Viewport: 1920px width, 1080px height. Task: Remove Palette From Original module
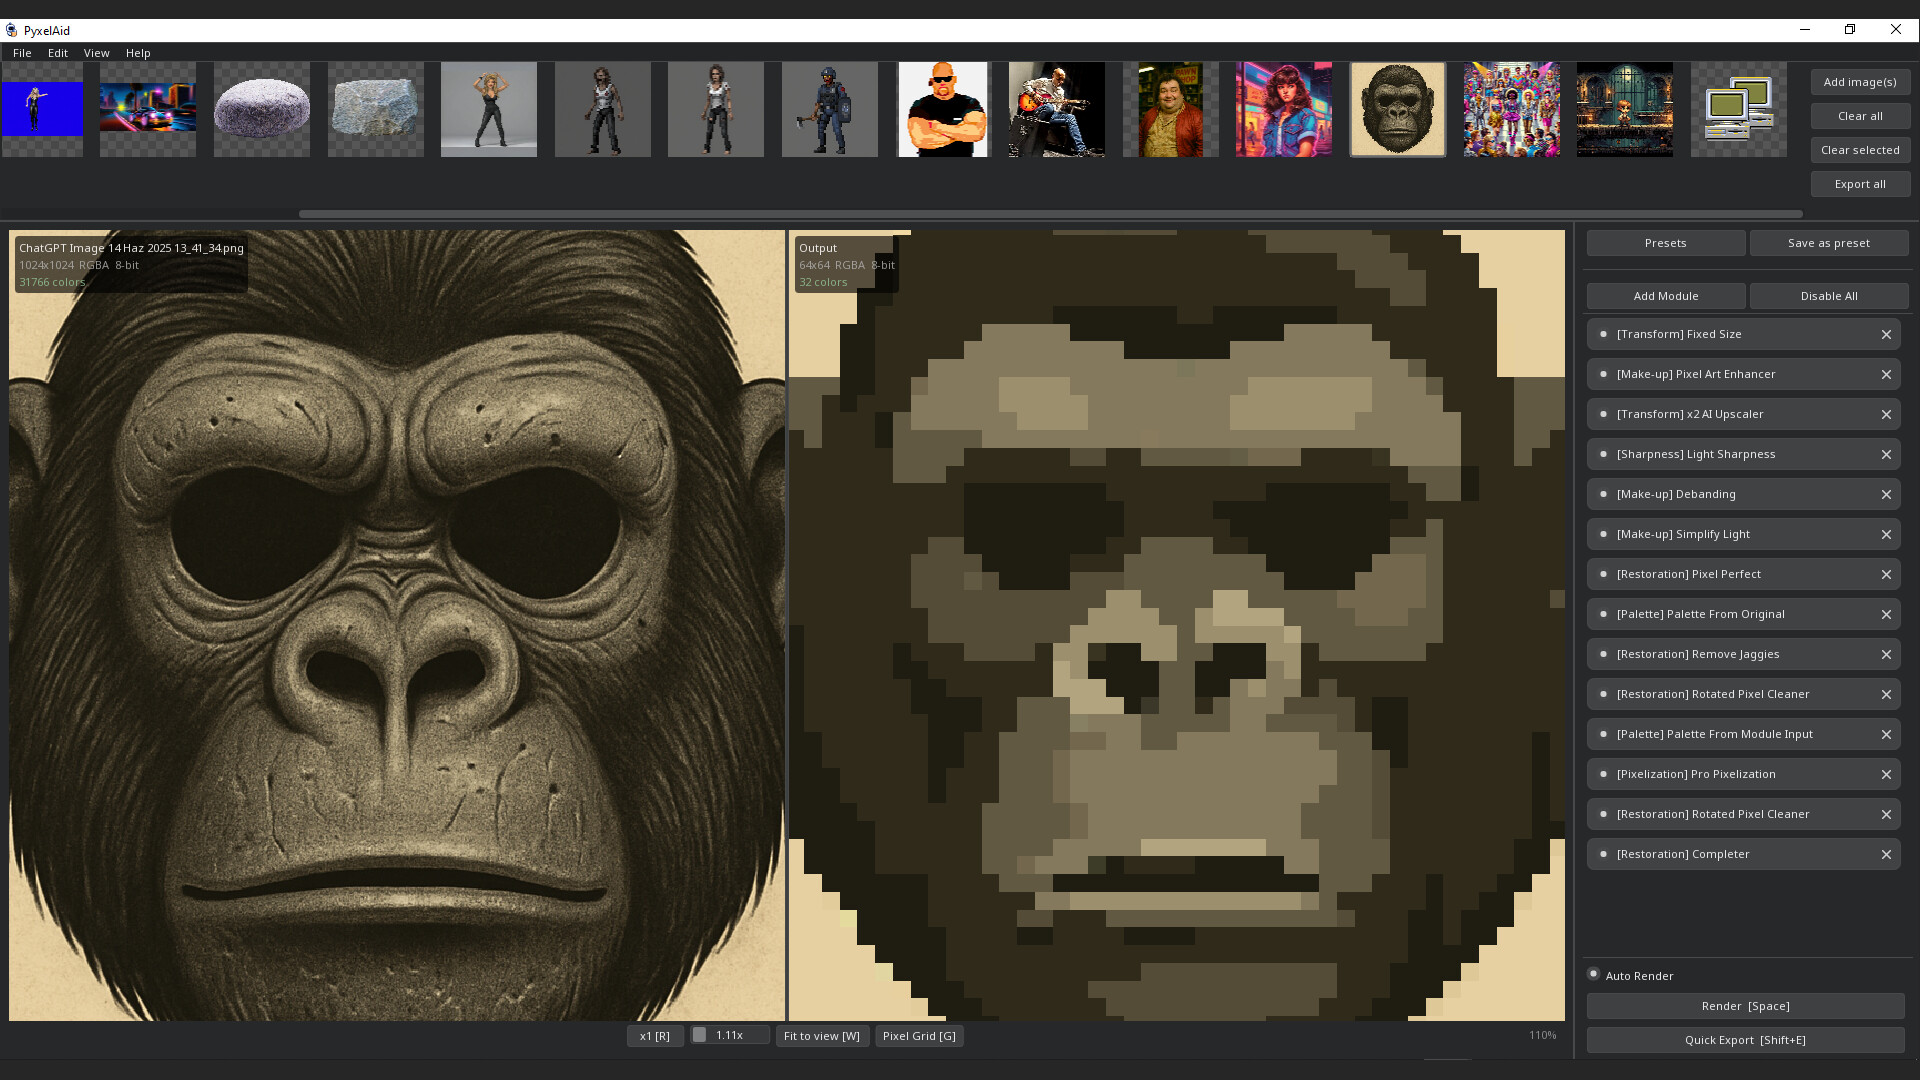coord(1886,614)
